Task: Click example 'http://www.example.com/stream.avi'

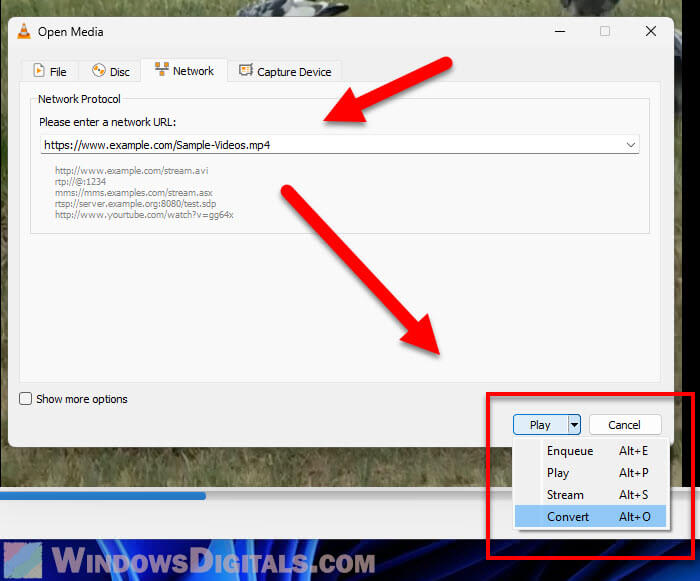Action: tap(131, 171)
